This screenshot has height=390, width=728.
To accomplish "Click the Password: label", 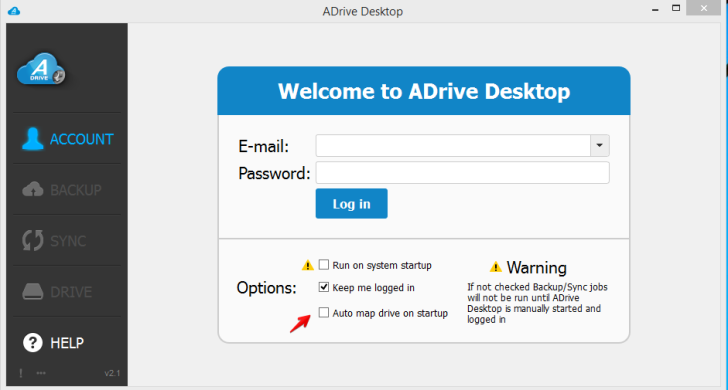I will click(274, 174).
